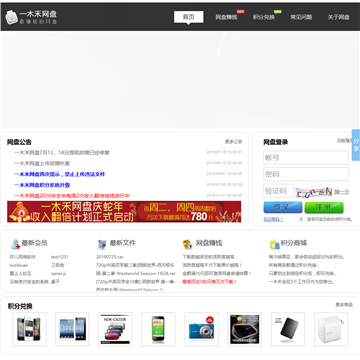Screen dimensions: 360x360
Task: Select the HDR-CX camcorder product thumbnail
Action: click(115, 329)
